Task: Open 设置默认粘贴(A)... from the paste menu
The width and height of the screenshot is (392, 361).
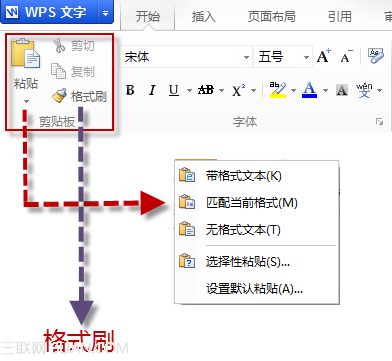Action: coord(257,289)
